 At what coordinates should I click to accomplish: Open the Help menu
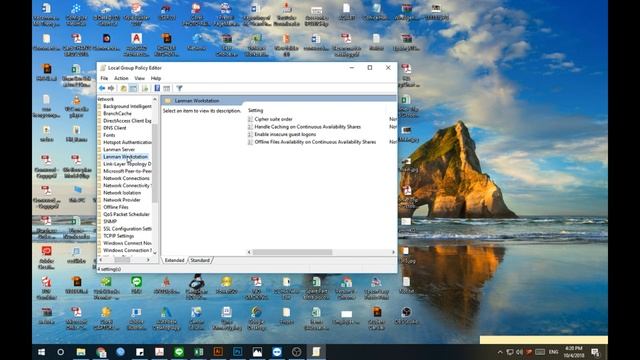coord(156,78)
